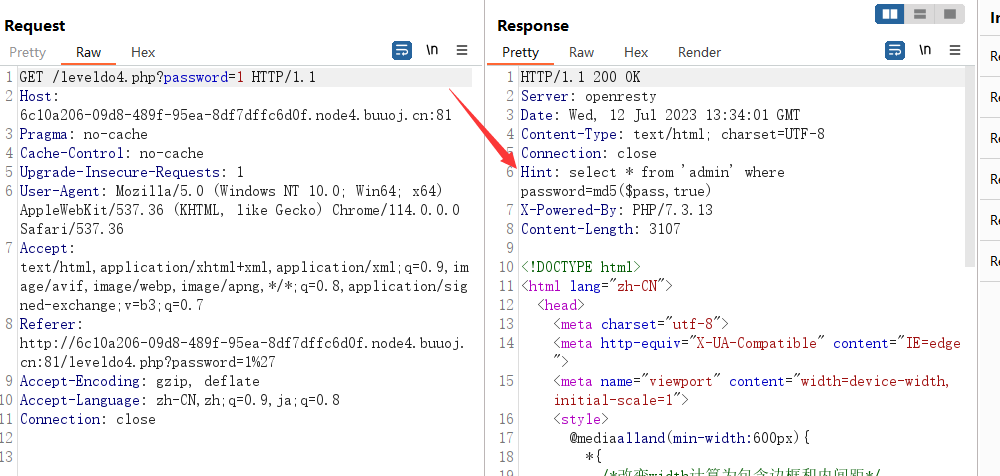
Task: Switch Request view to Hex tab
Action: click(143, 52)
